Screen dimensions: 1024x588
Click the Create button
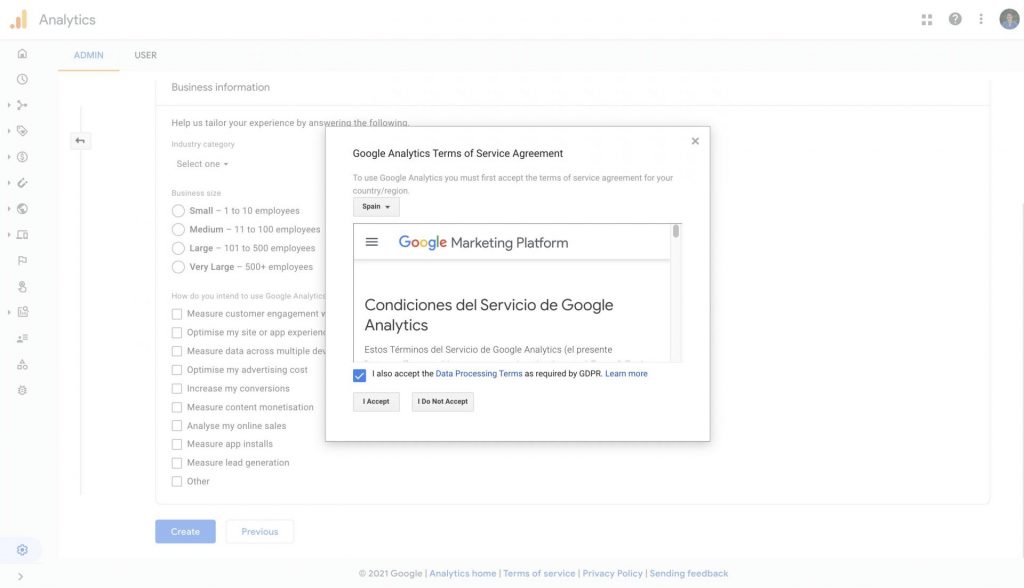185,532
